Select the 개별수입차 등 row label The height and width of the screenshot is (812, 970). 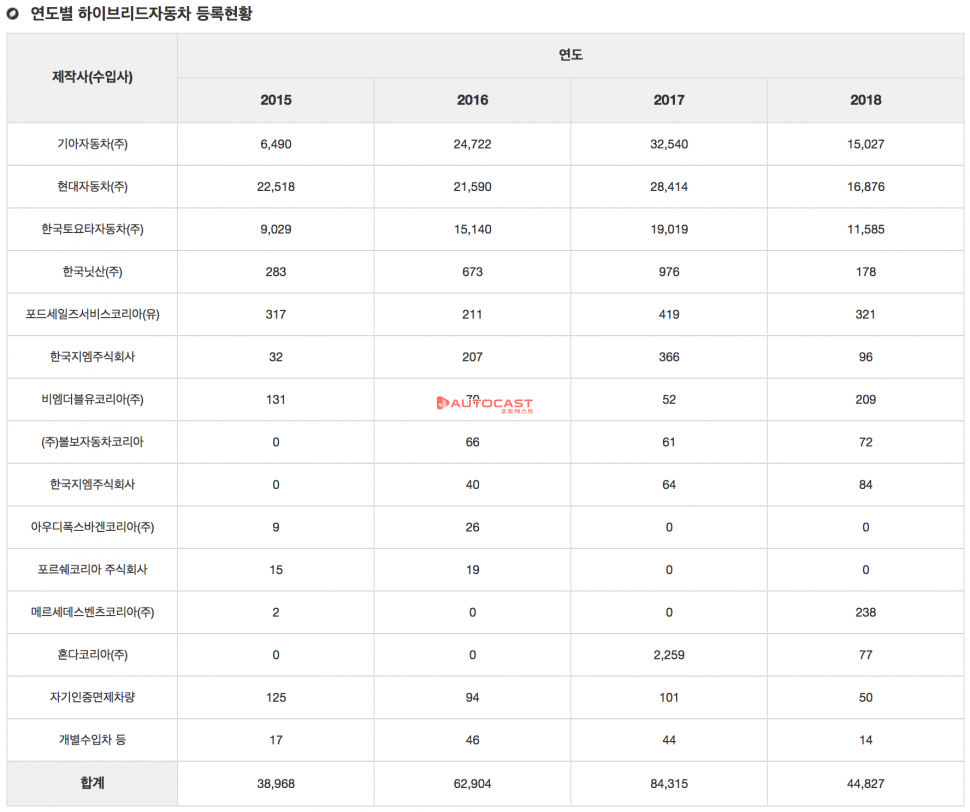click(93, 740)
